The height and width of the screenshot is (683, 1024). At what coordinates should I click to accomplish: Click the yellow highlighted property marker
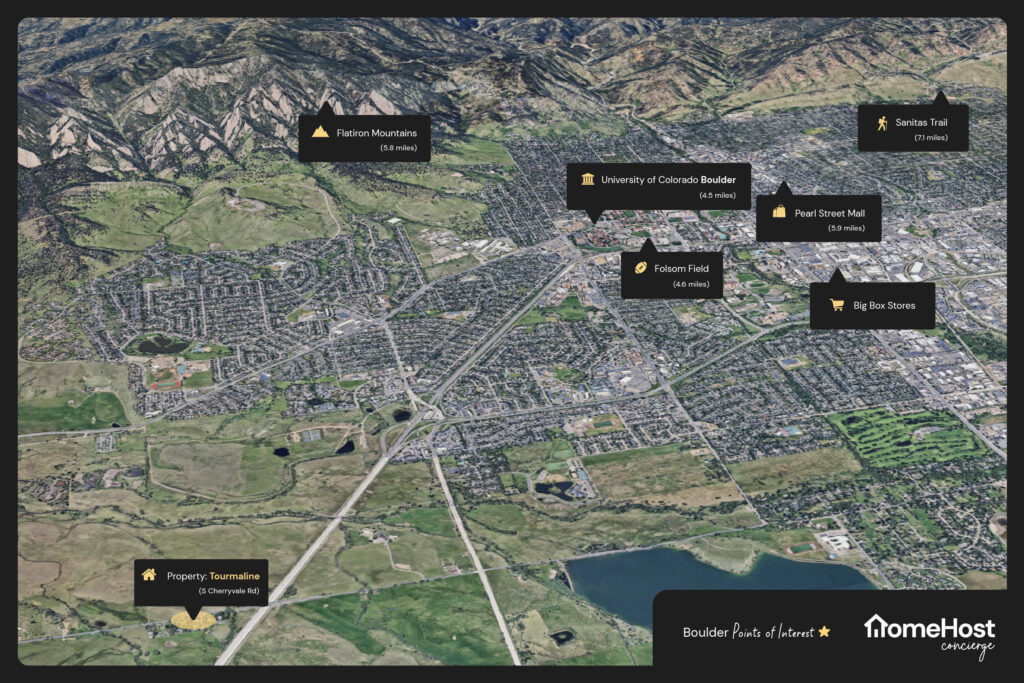point(191,620)
